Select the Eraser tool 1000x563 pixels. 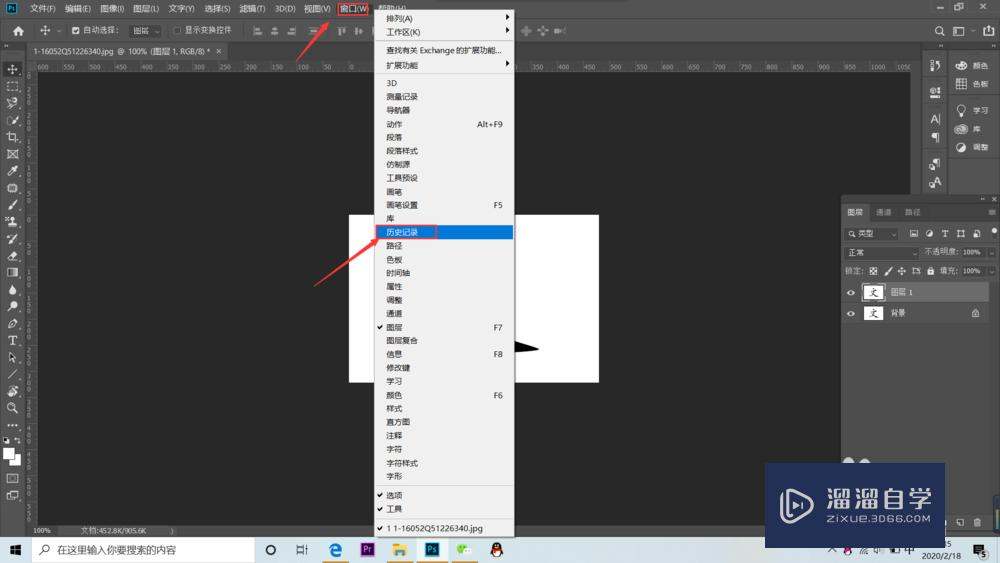coord(12,256)
